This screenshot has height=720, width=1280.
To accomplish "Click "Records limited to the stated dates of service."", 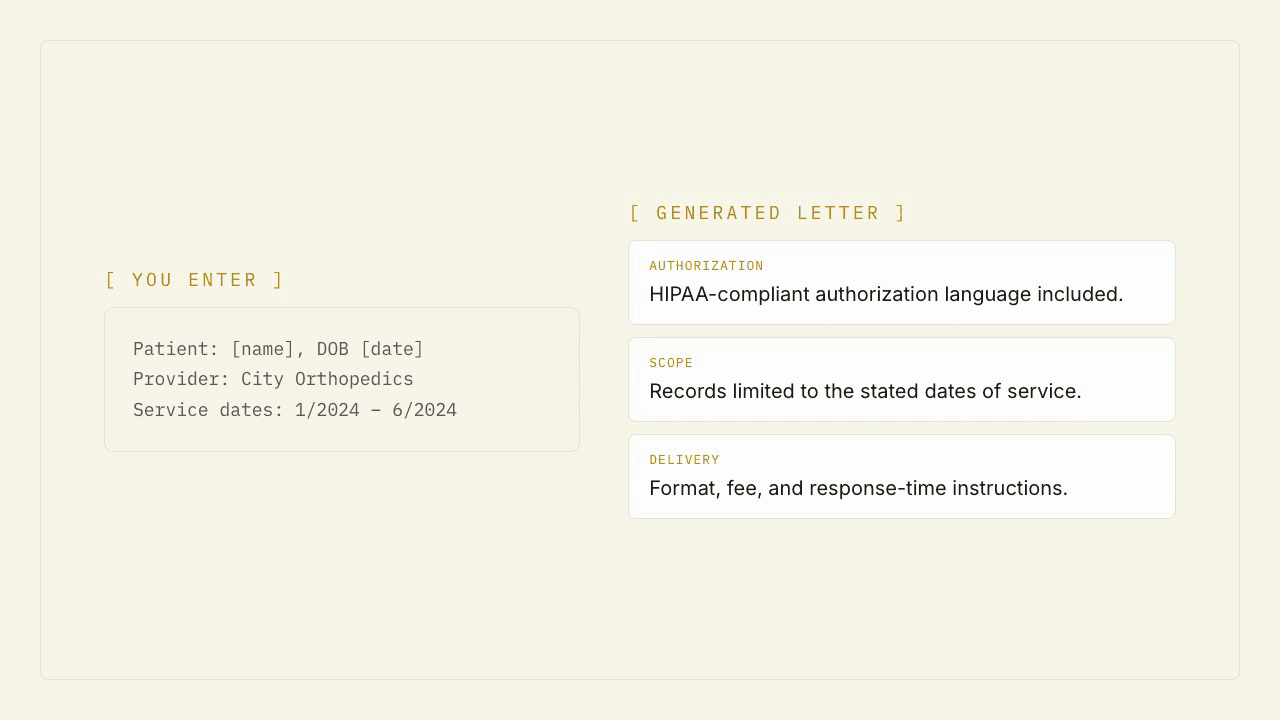I will pyautogui.click(x=865, y=391).
